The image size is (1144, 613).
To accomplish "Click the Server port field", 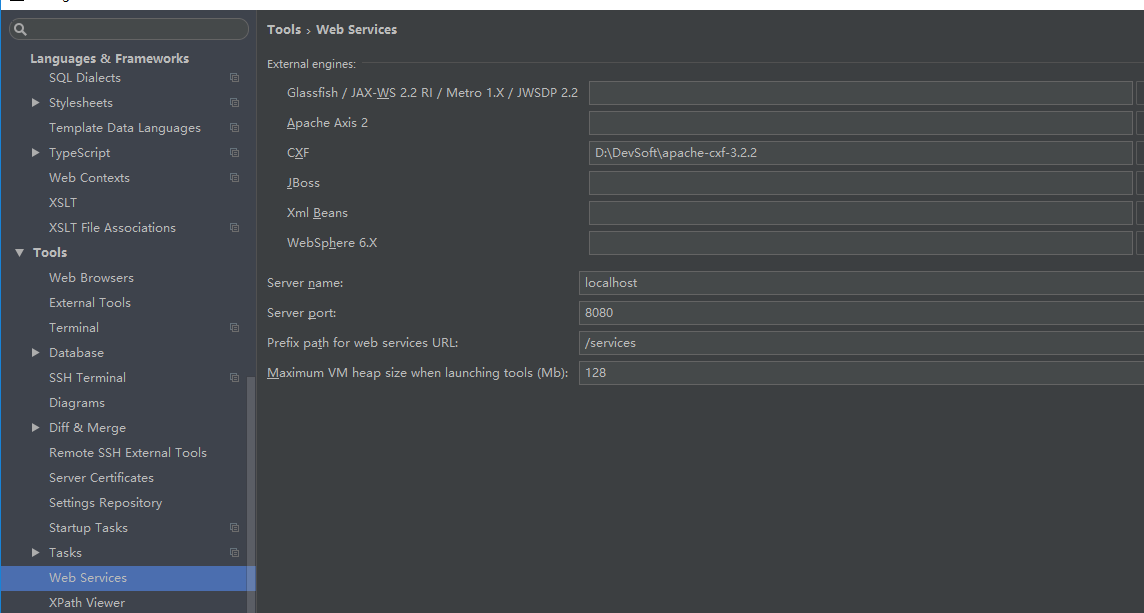I will tap(861, 312).
